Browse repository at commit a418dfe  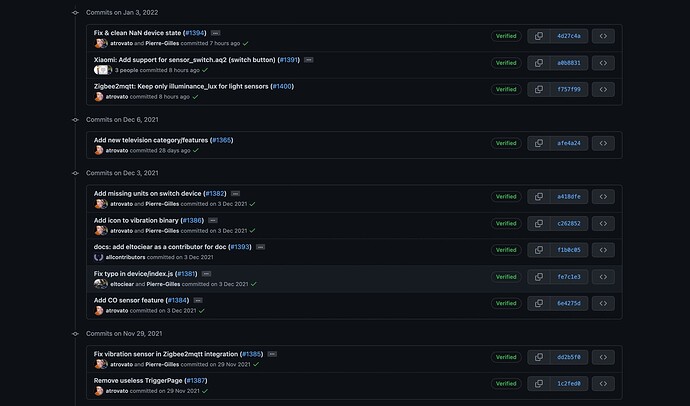pos(603,197)
